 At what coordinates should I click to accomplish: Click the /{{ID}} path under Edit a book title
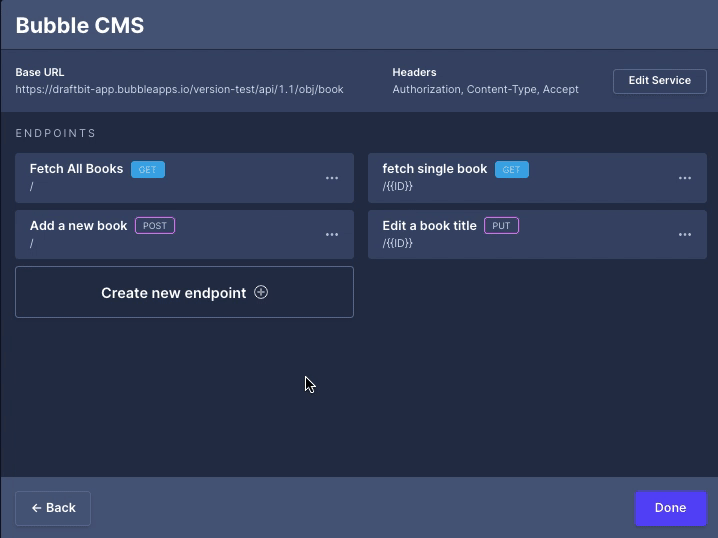(x=397, y=243)
